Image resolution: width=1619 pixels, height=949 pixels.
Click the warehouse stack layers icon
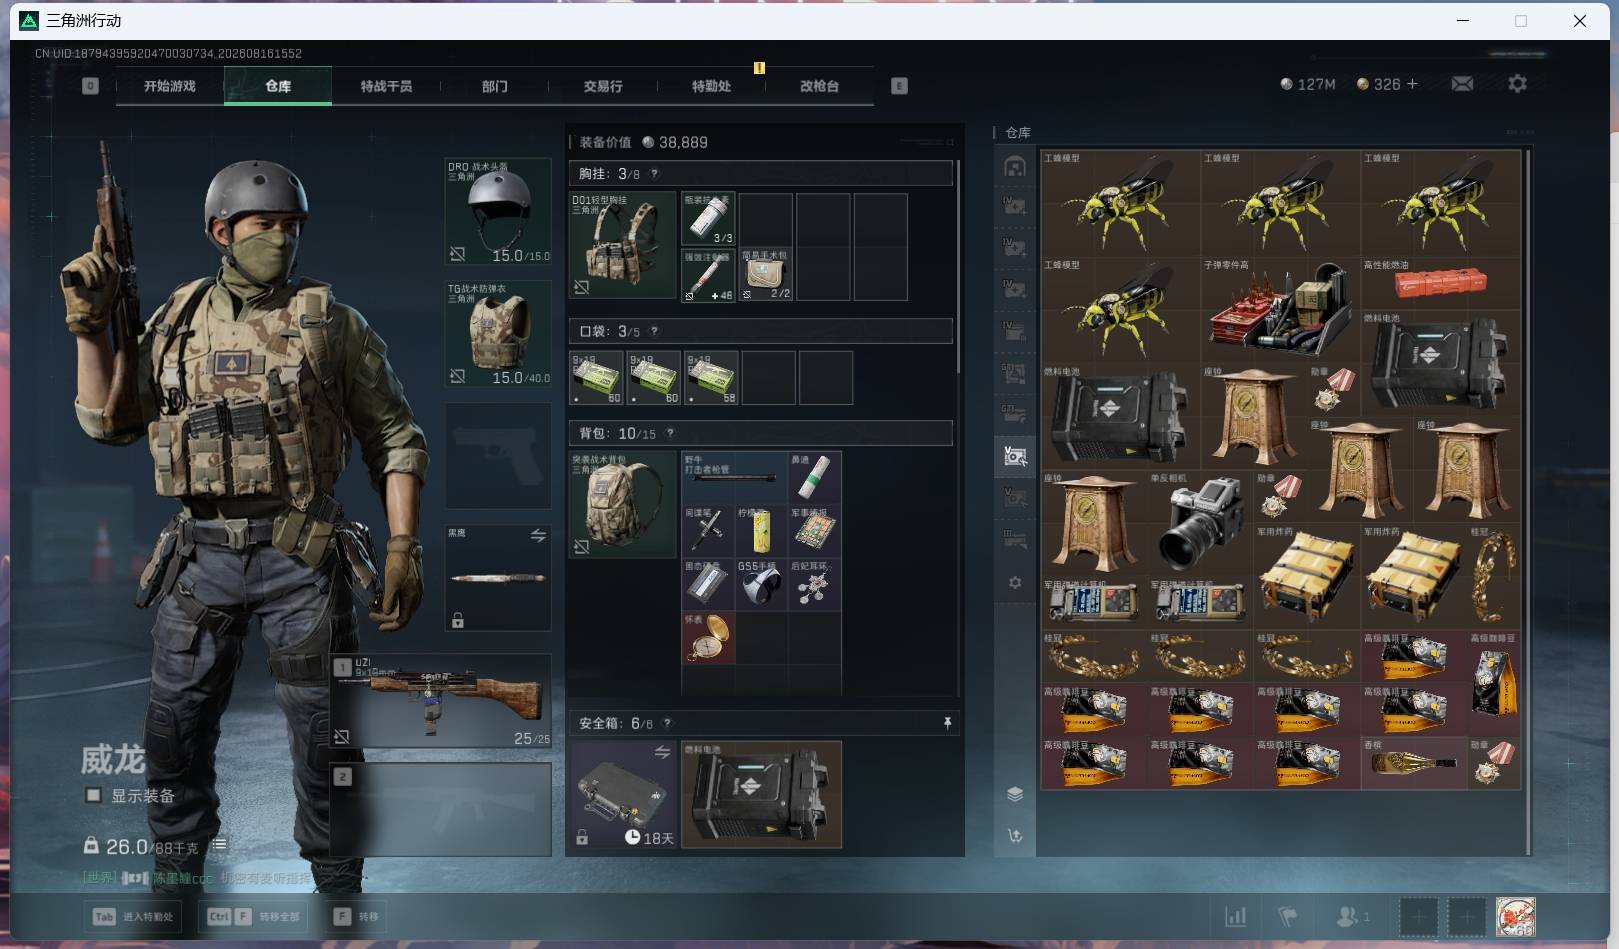click(1015, 794)
